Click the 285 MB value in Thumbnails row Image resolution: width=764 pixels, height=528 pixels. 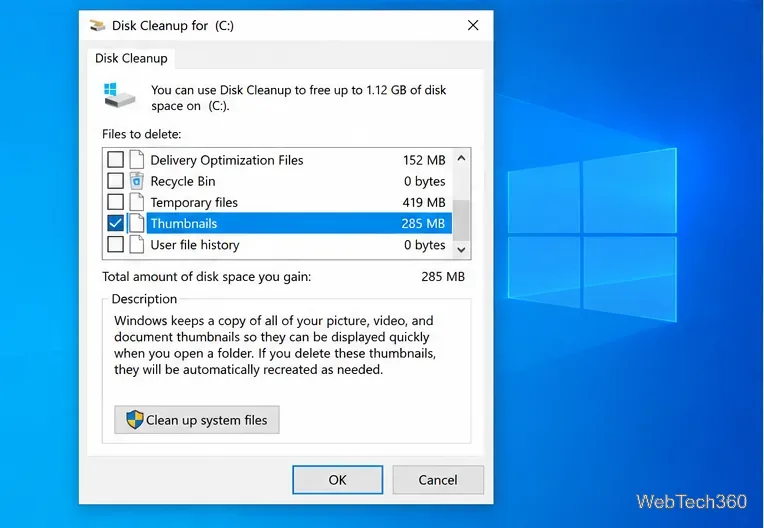click(x=423, y=224)
